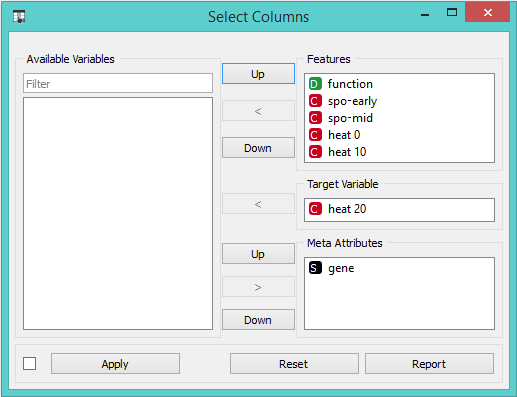This screenshot has height=397, width=517.
Task: Click the Up button beside Features
Action: (x=258, y=74)
